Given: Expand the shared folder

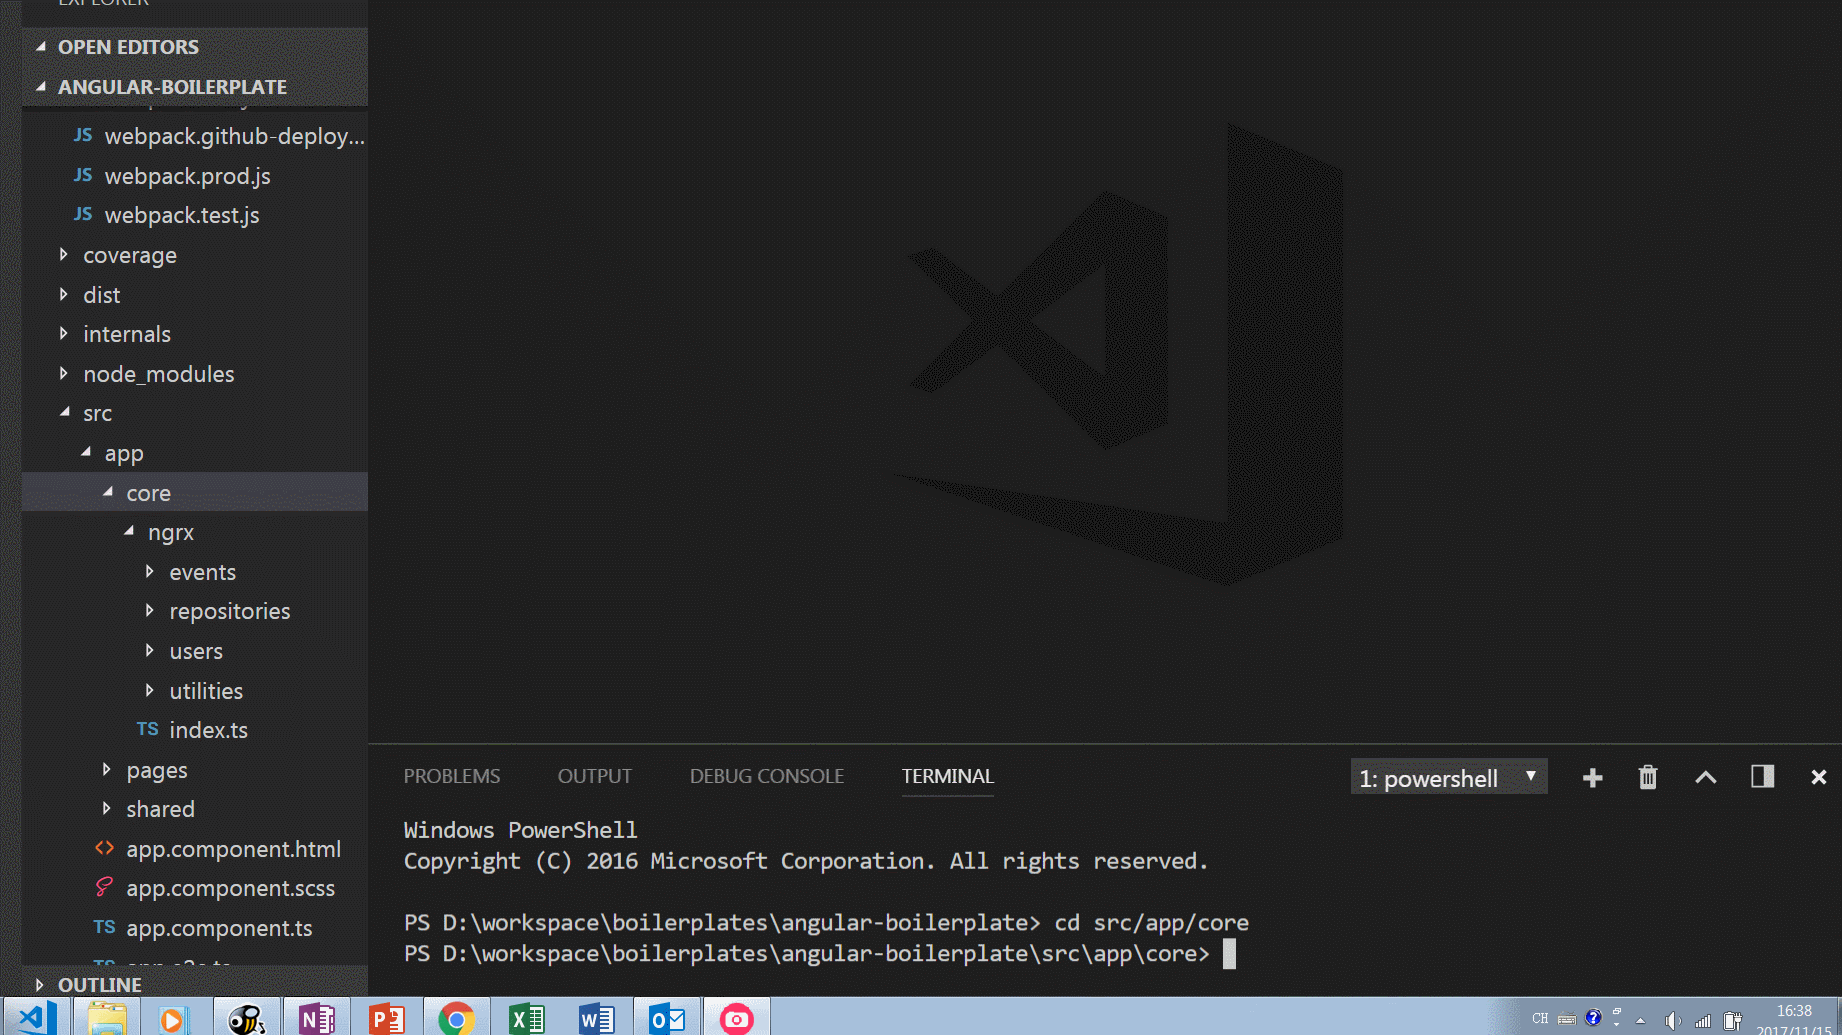Looking at the screenshot, I should click(195, 809).
